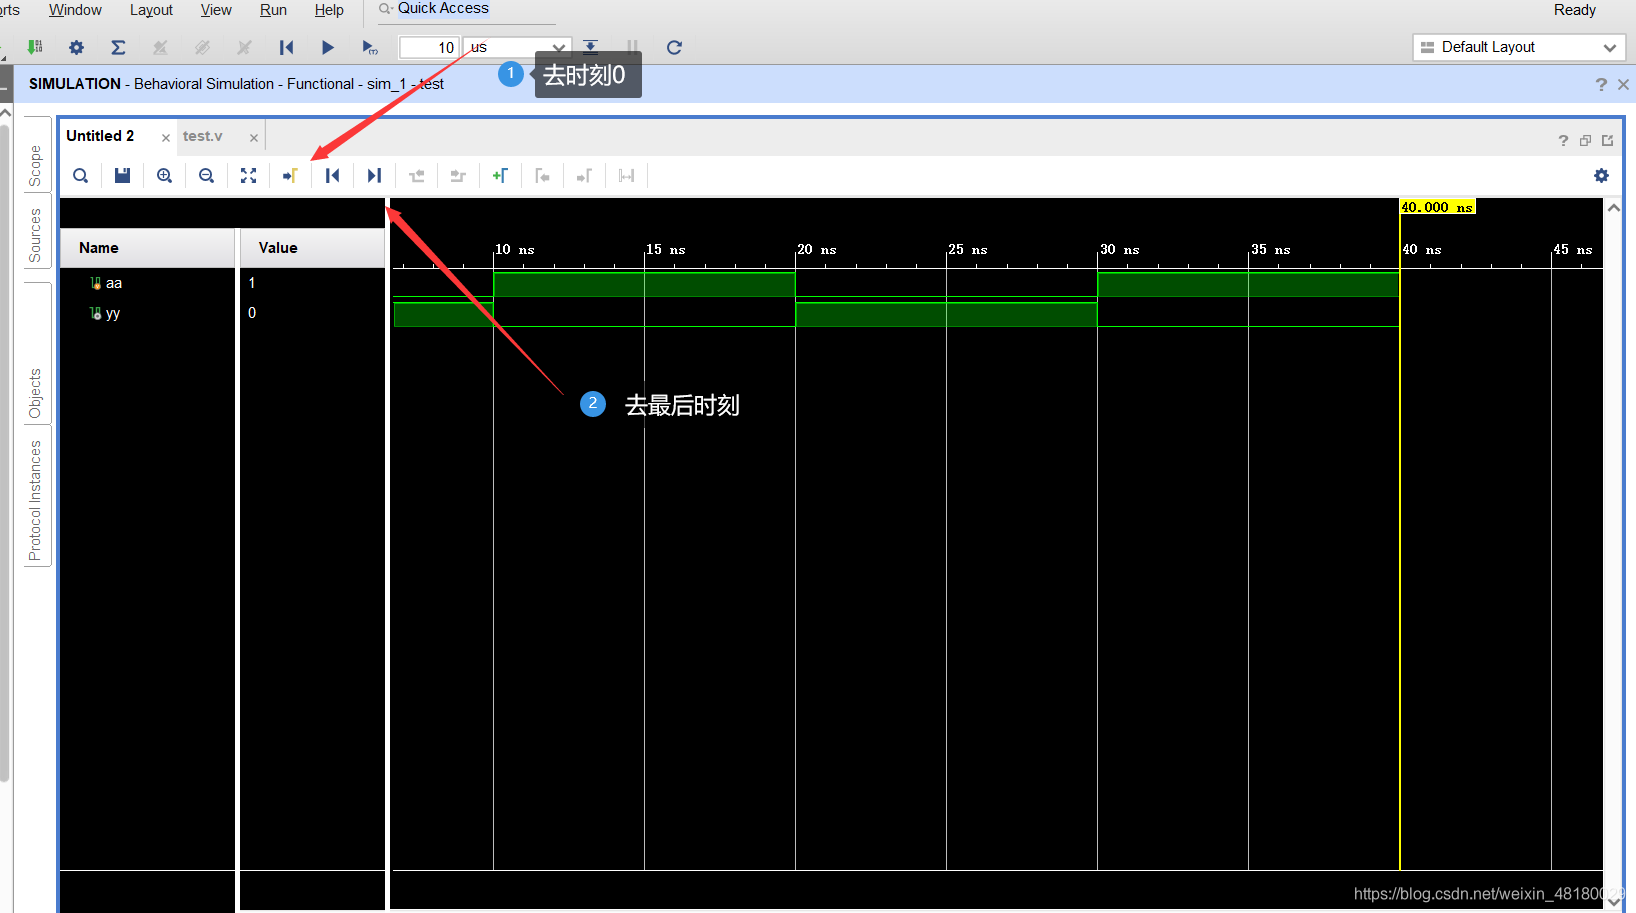Open the Help menu
Image resolution: width=1636 pixels, height=913 pixels.
click(329, 10)
